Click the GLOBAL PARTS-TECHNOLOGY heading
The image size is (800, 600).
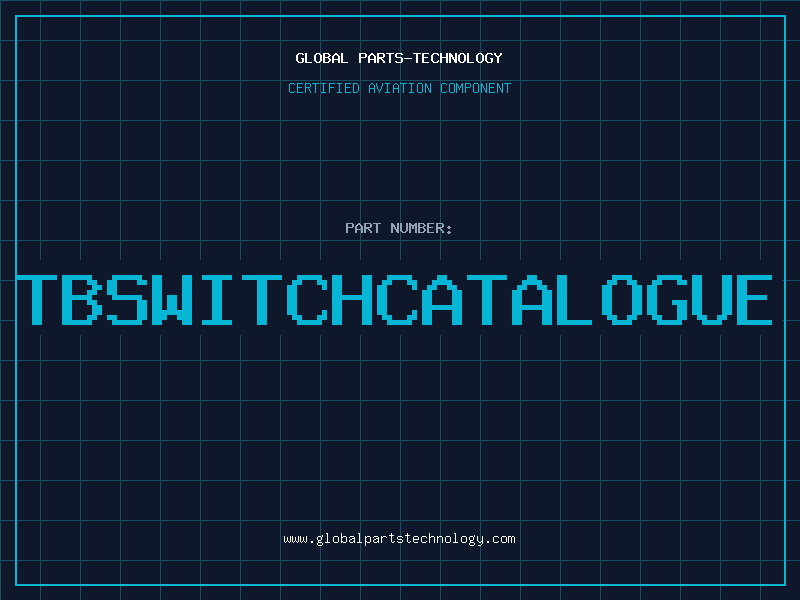click(x=399, y=58)
